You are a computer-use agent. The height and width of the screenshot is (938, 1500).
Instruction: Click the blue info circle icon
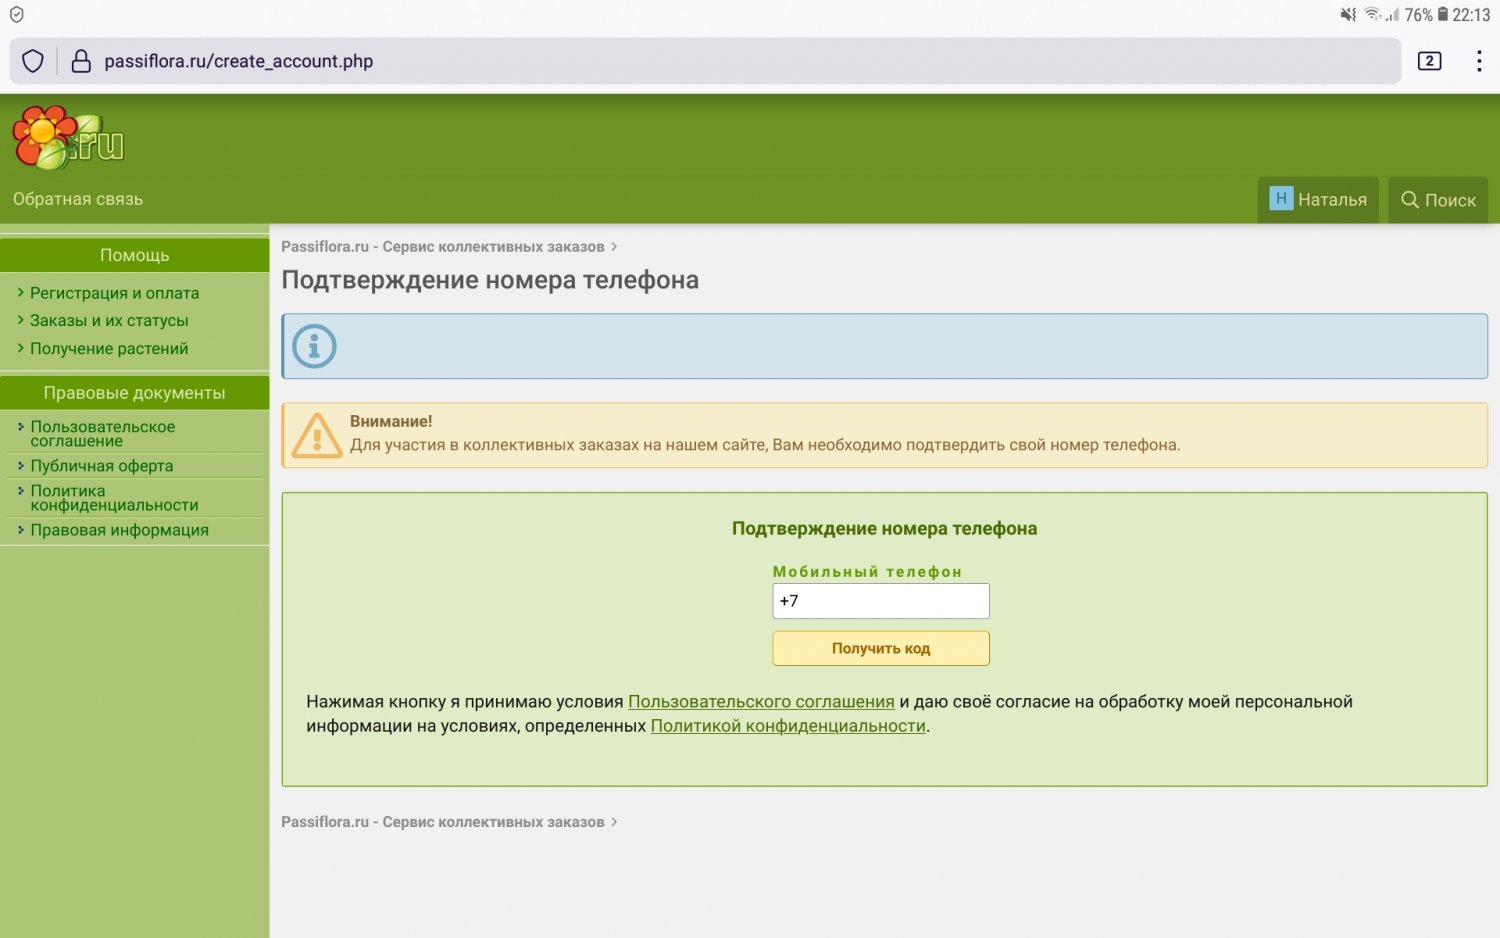[x=314, y=346]
